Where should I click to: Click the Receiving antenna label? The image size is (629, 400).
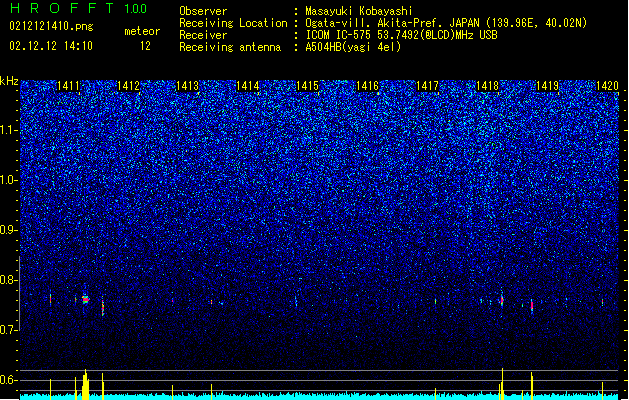coord(230,47)
